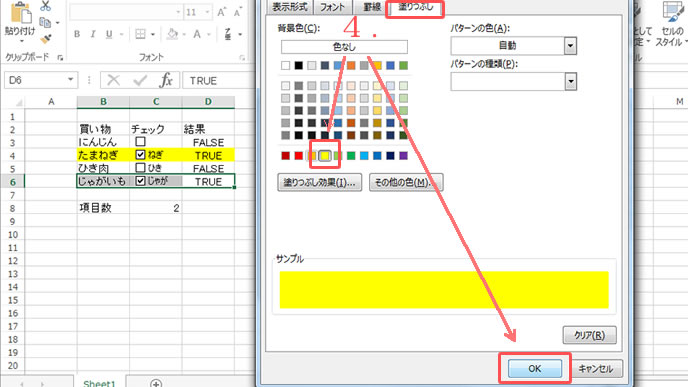Image resolution: width=688 pixels, height=387 pixels.
Task: Click the Fill Color bucket icon
Action: click(x=172, y=34)
